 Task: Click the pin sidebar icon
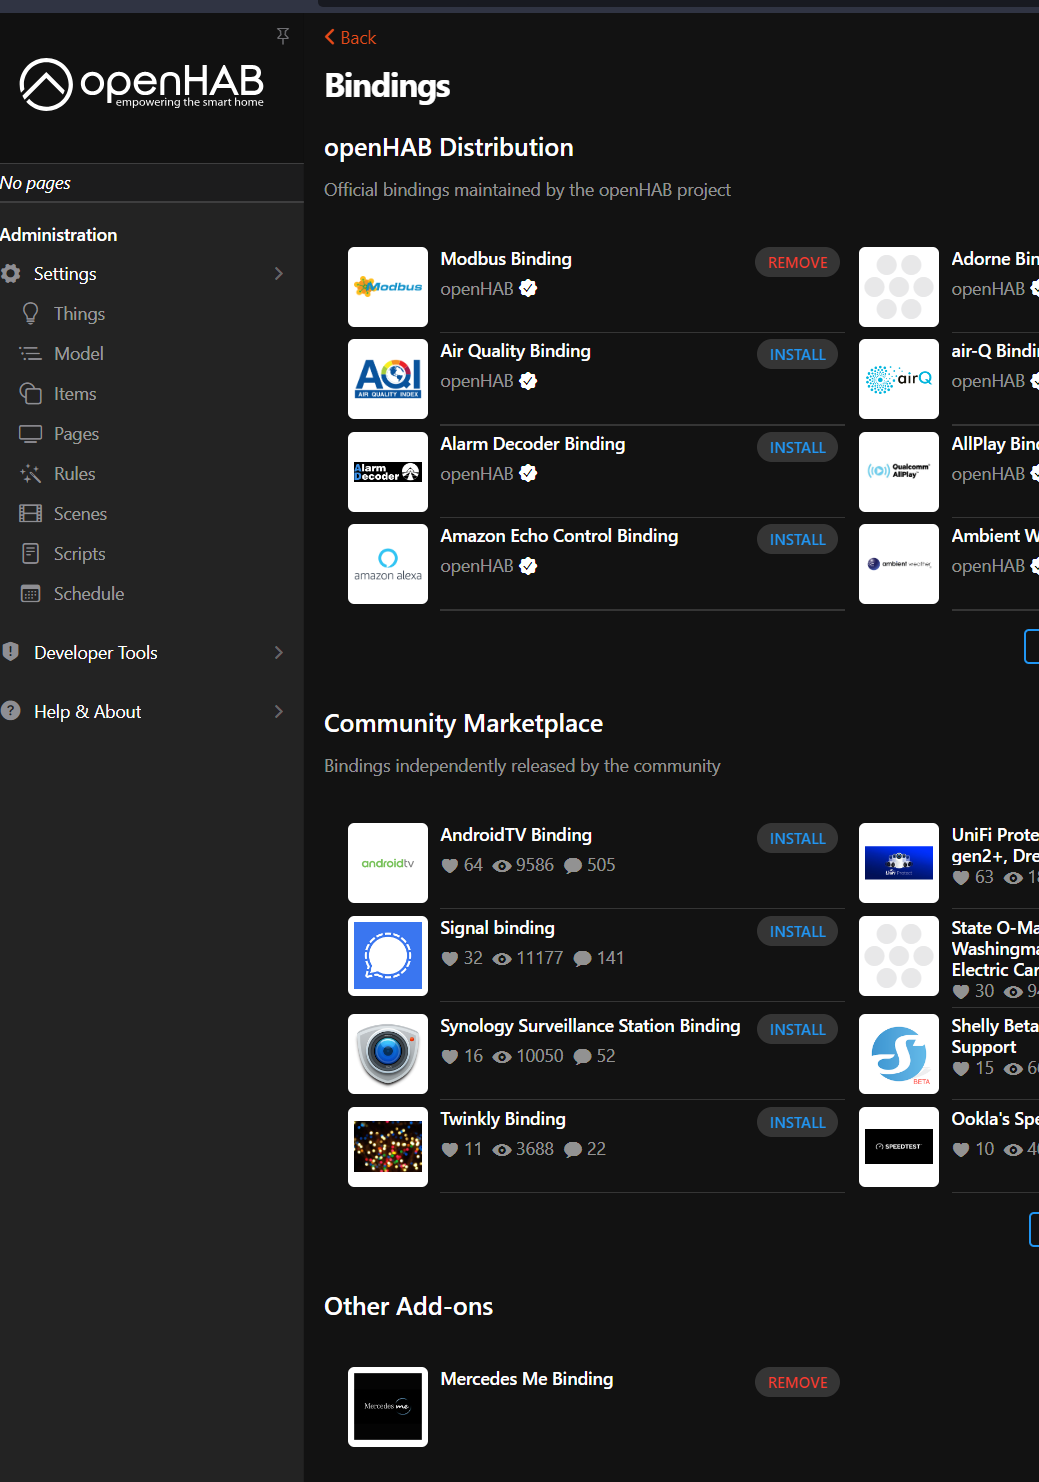283,36
